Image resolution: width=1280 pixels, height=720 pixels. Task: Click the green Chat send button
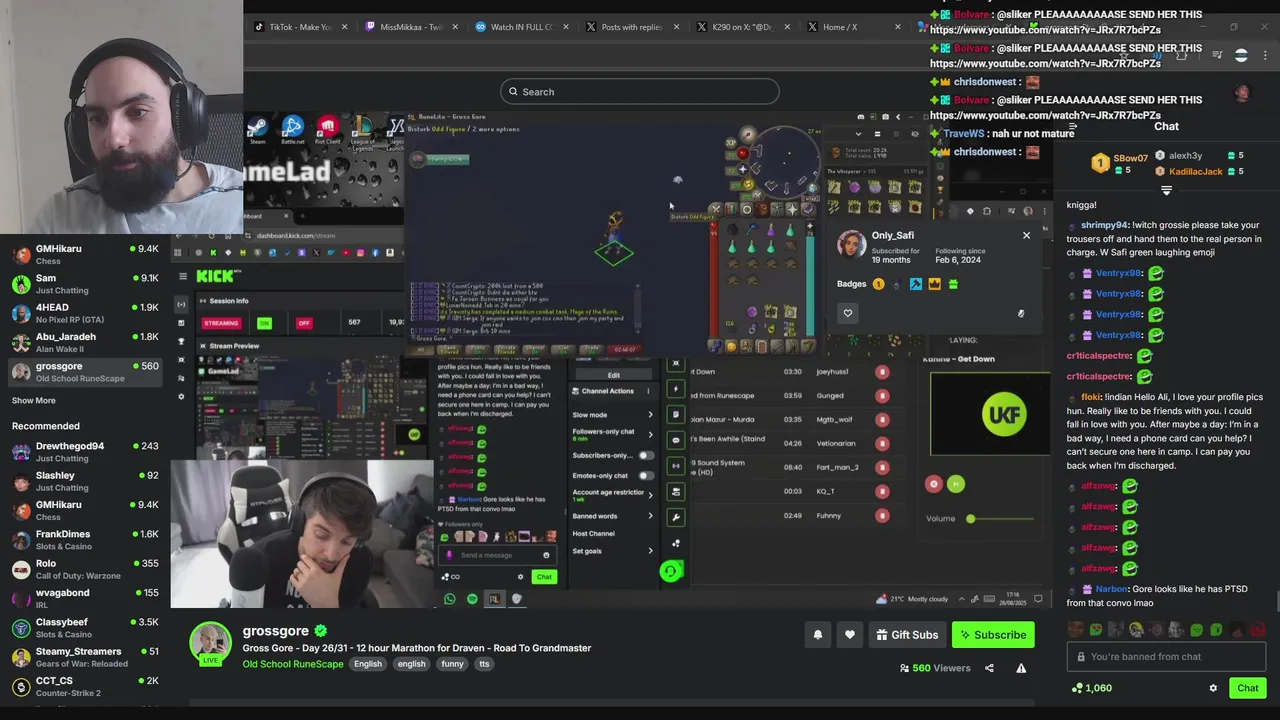click(x=1247, y=688)
